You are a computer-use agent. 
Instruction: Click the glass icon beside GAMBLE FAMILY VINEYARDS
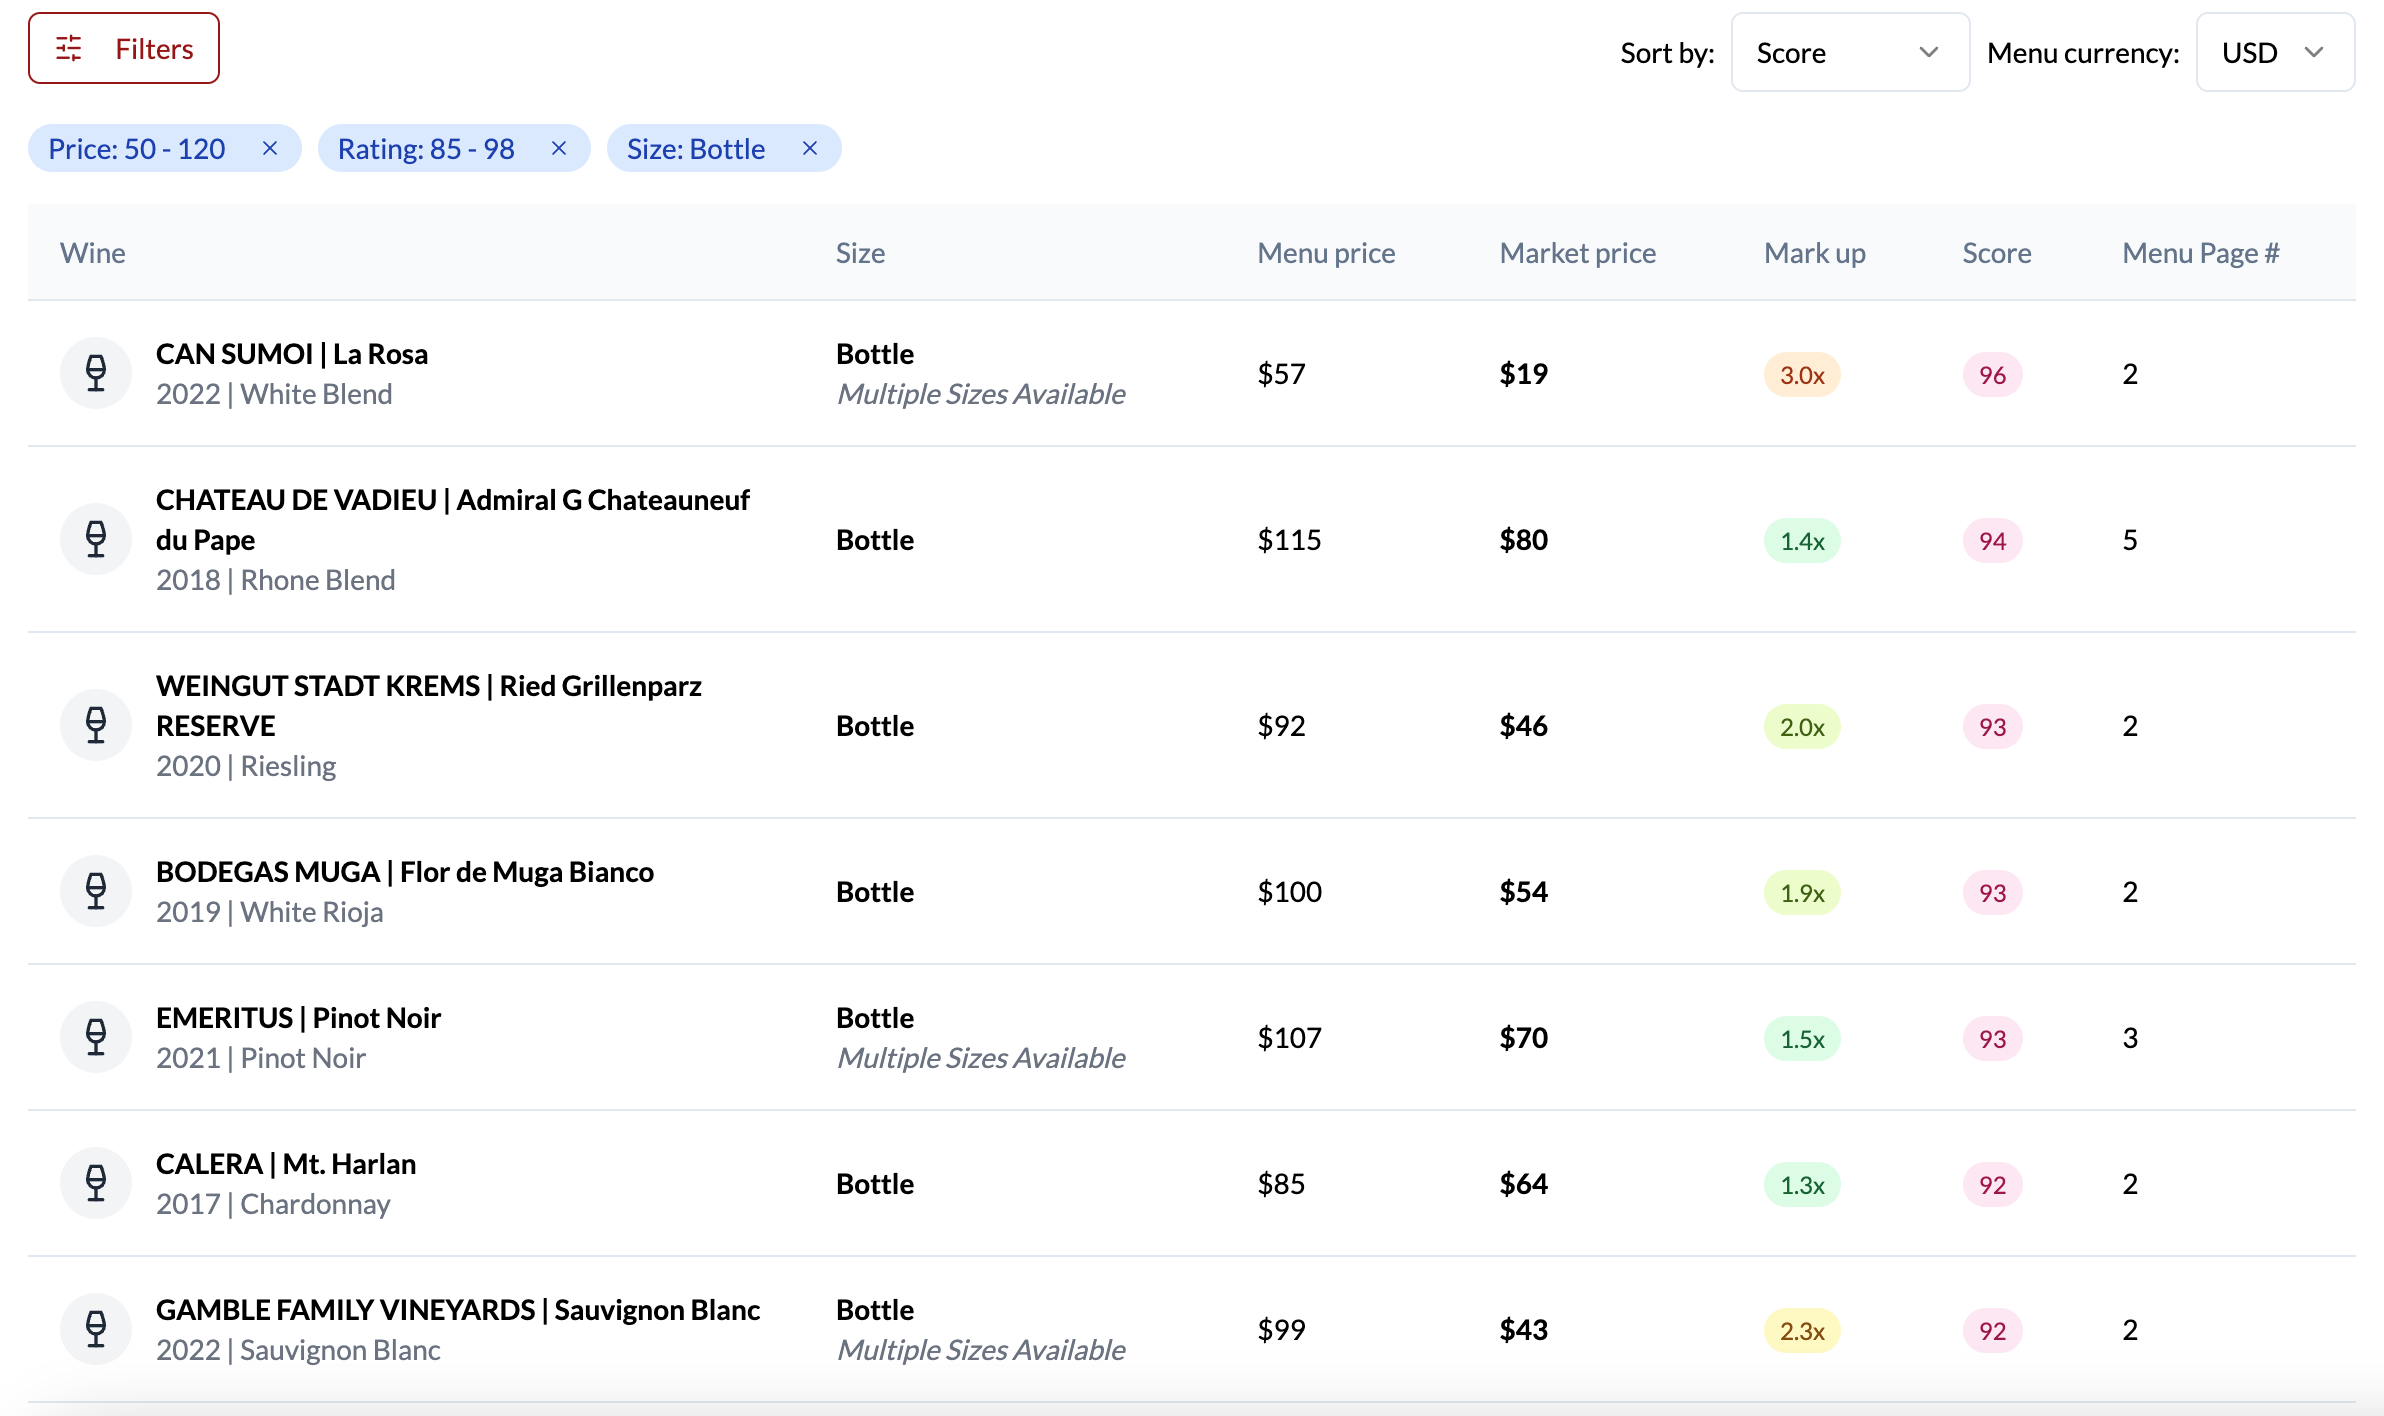pyautogui.click(x=96, y=1329)
